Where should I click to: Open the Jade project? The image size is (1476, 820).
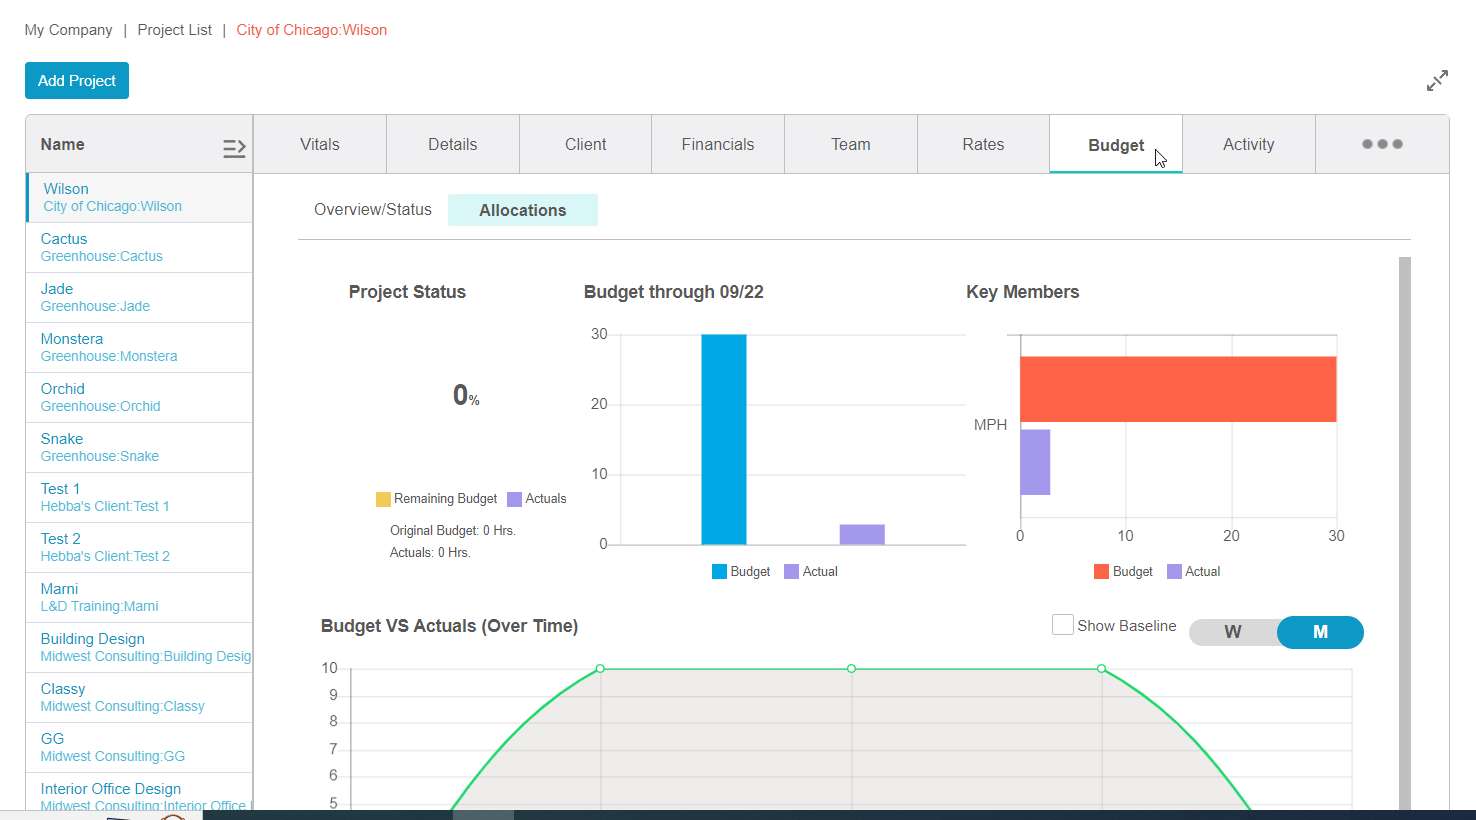click(x=139, y=297)
